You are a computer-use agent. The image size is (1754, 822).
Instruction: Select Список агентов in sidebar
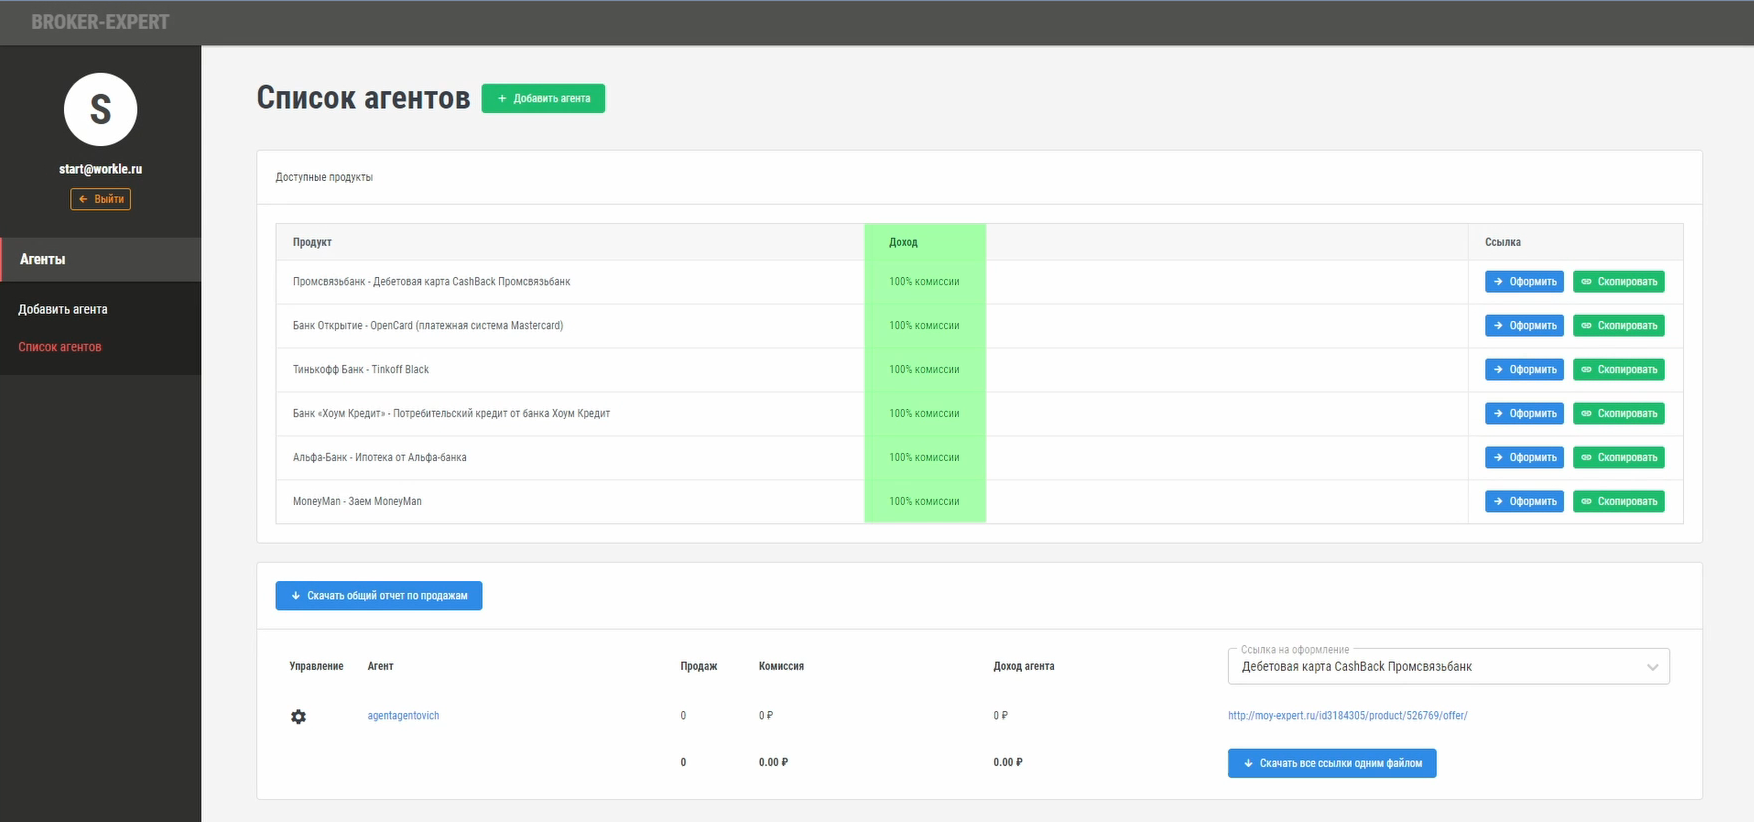click(60, 347)
